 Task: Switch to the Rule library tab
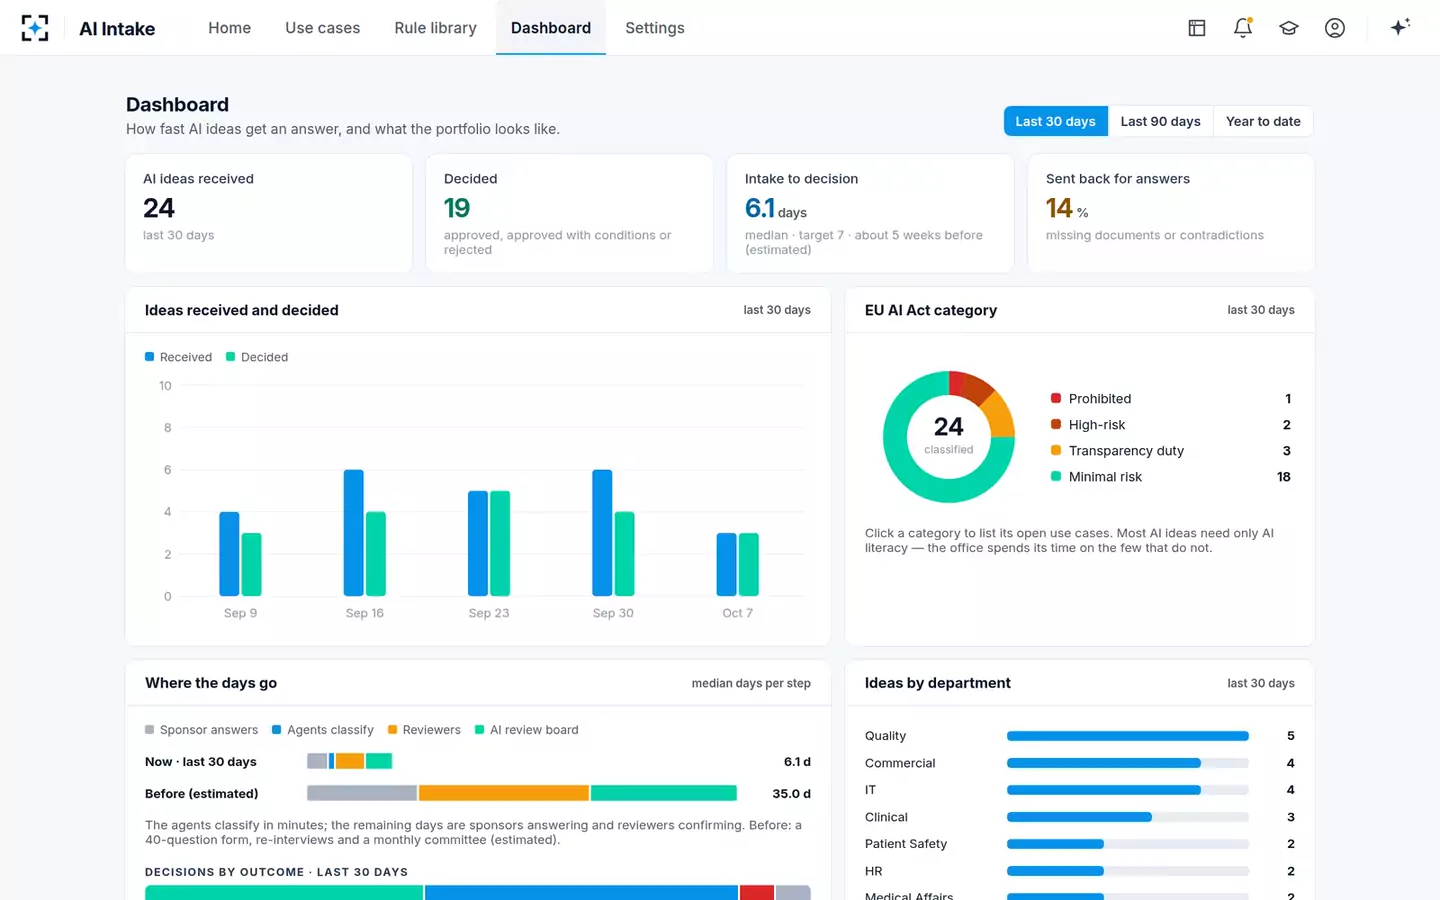pos(435,28)
